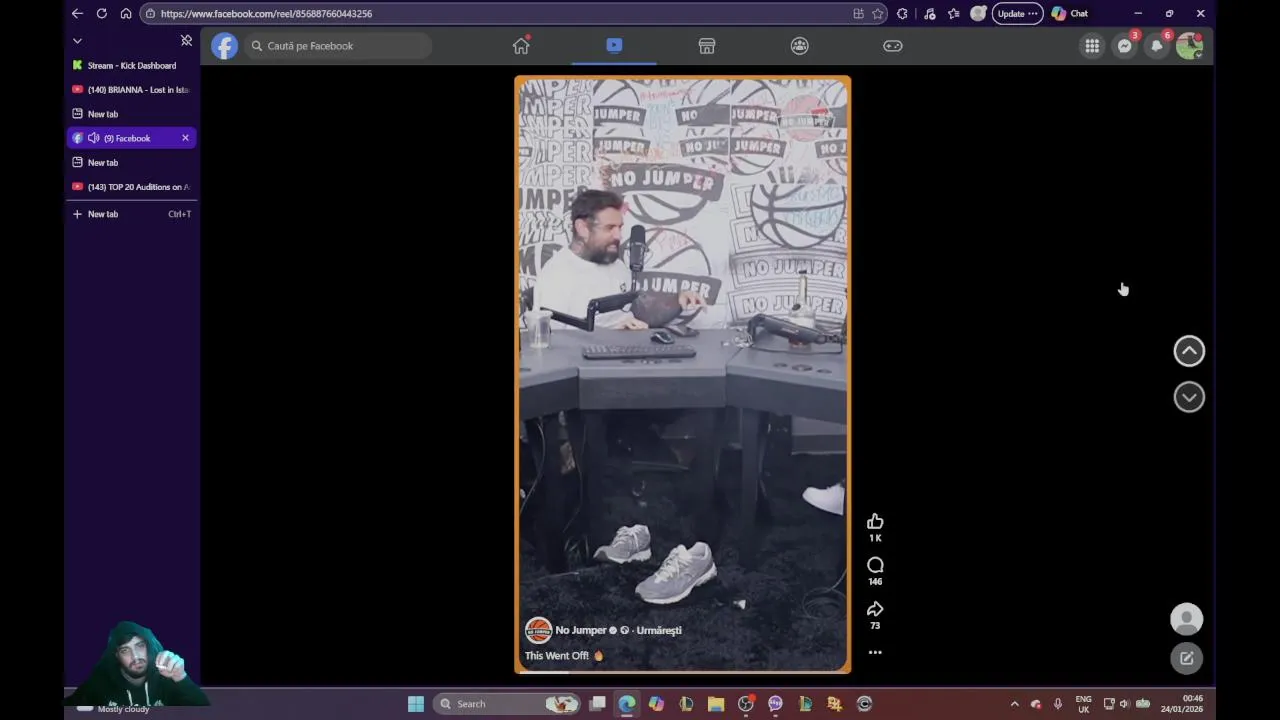Go back in the browser
Image resolution: width=1280 pixels, height=720 pixels.
click(x=77, y=14)
